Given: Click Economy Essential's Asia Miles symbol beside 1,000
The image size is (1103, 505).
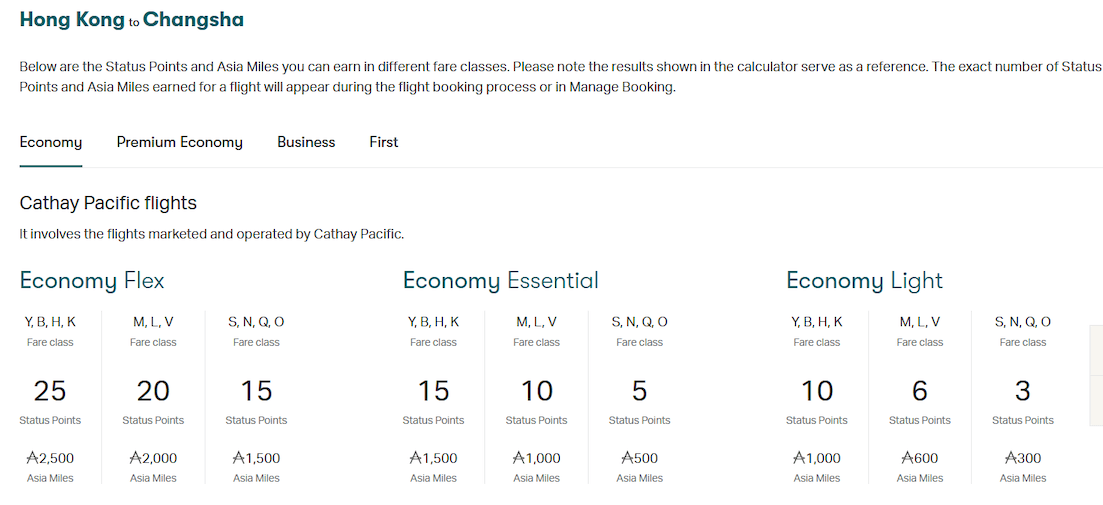Looking at the screenshot, I should 518,458.
